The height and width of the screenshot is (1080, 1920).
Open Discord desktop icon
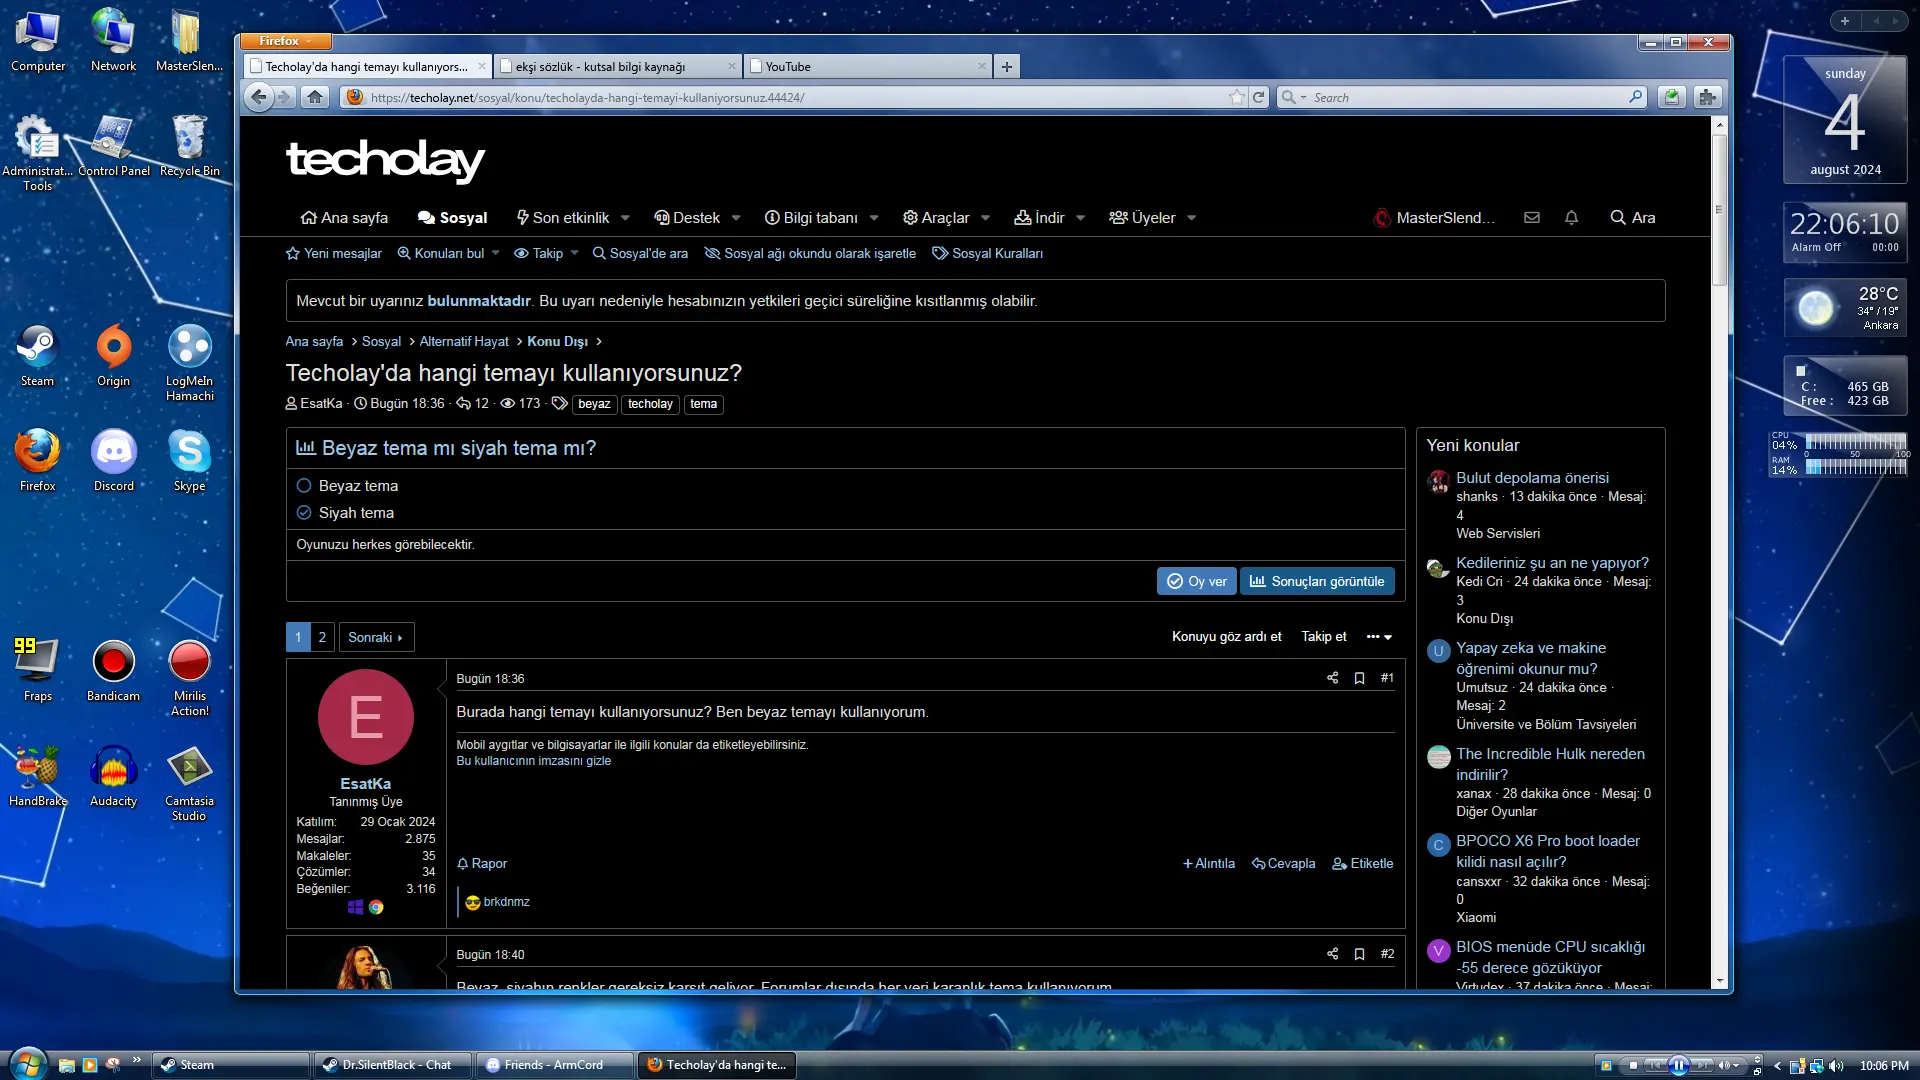tap(113, 460)
